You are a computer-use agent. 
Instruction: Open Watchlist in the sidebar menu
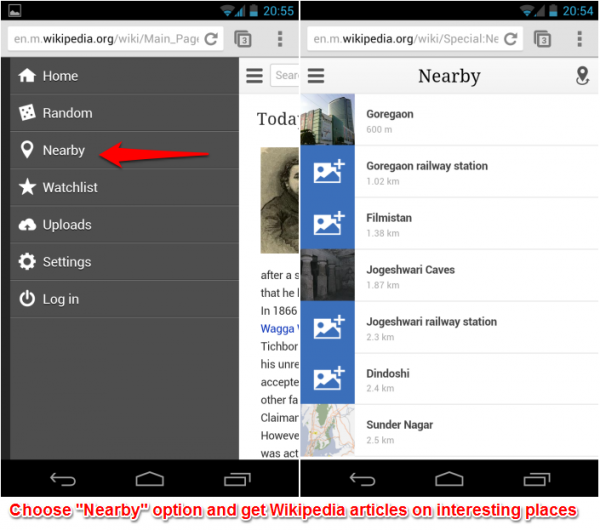124,187
